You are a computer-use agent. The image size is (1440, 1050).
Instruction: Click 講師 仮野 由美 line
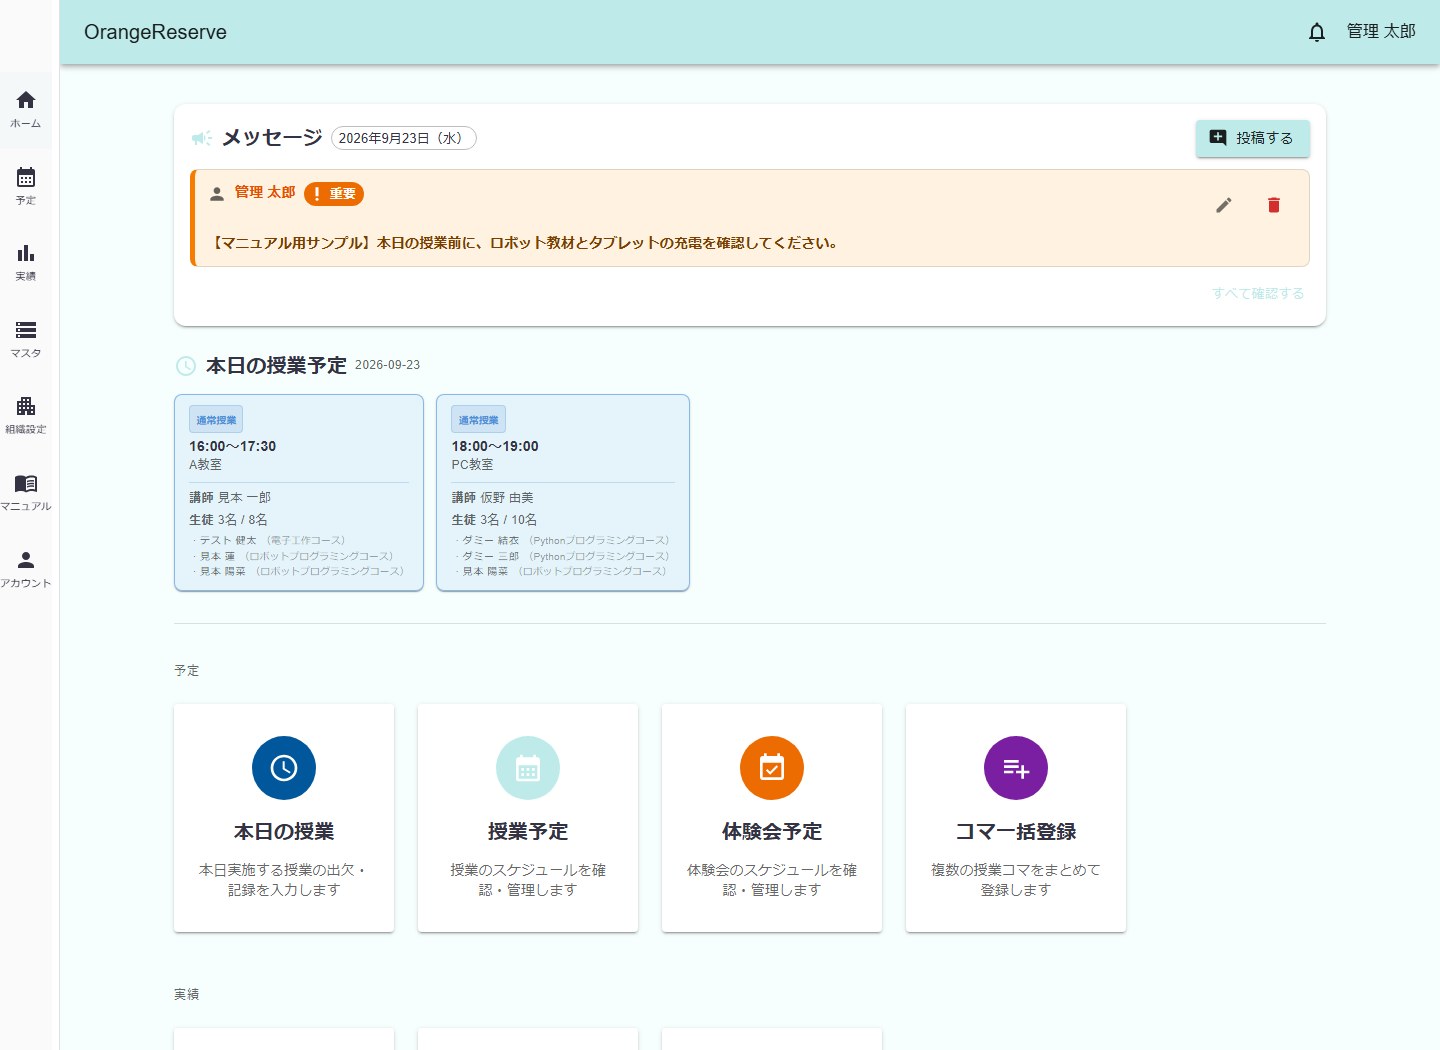point(493,497)
